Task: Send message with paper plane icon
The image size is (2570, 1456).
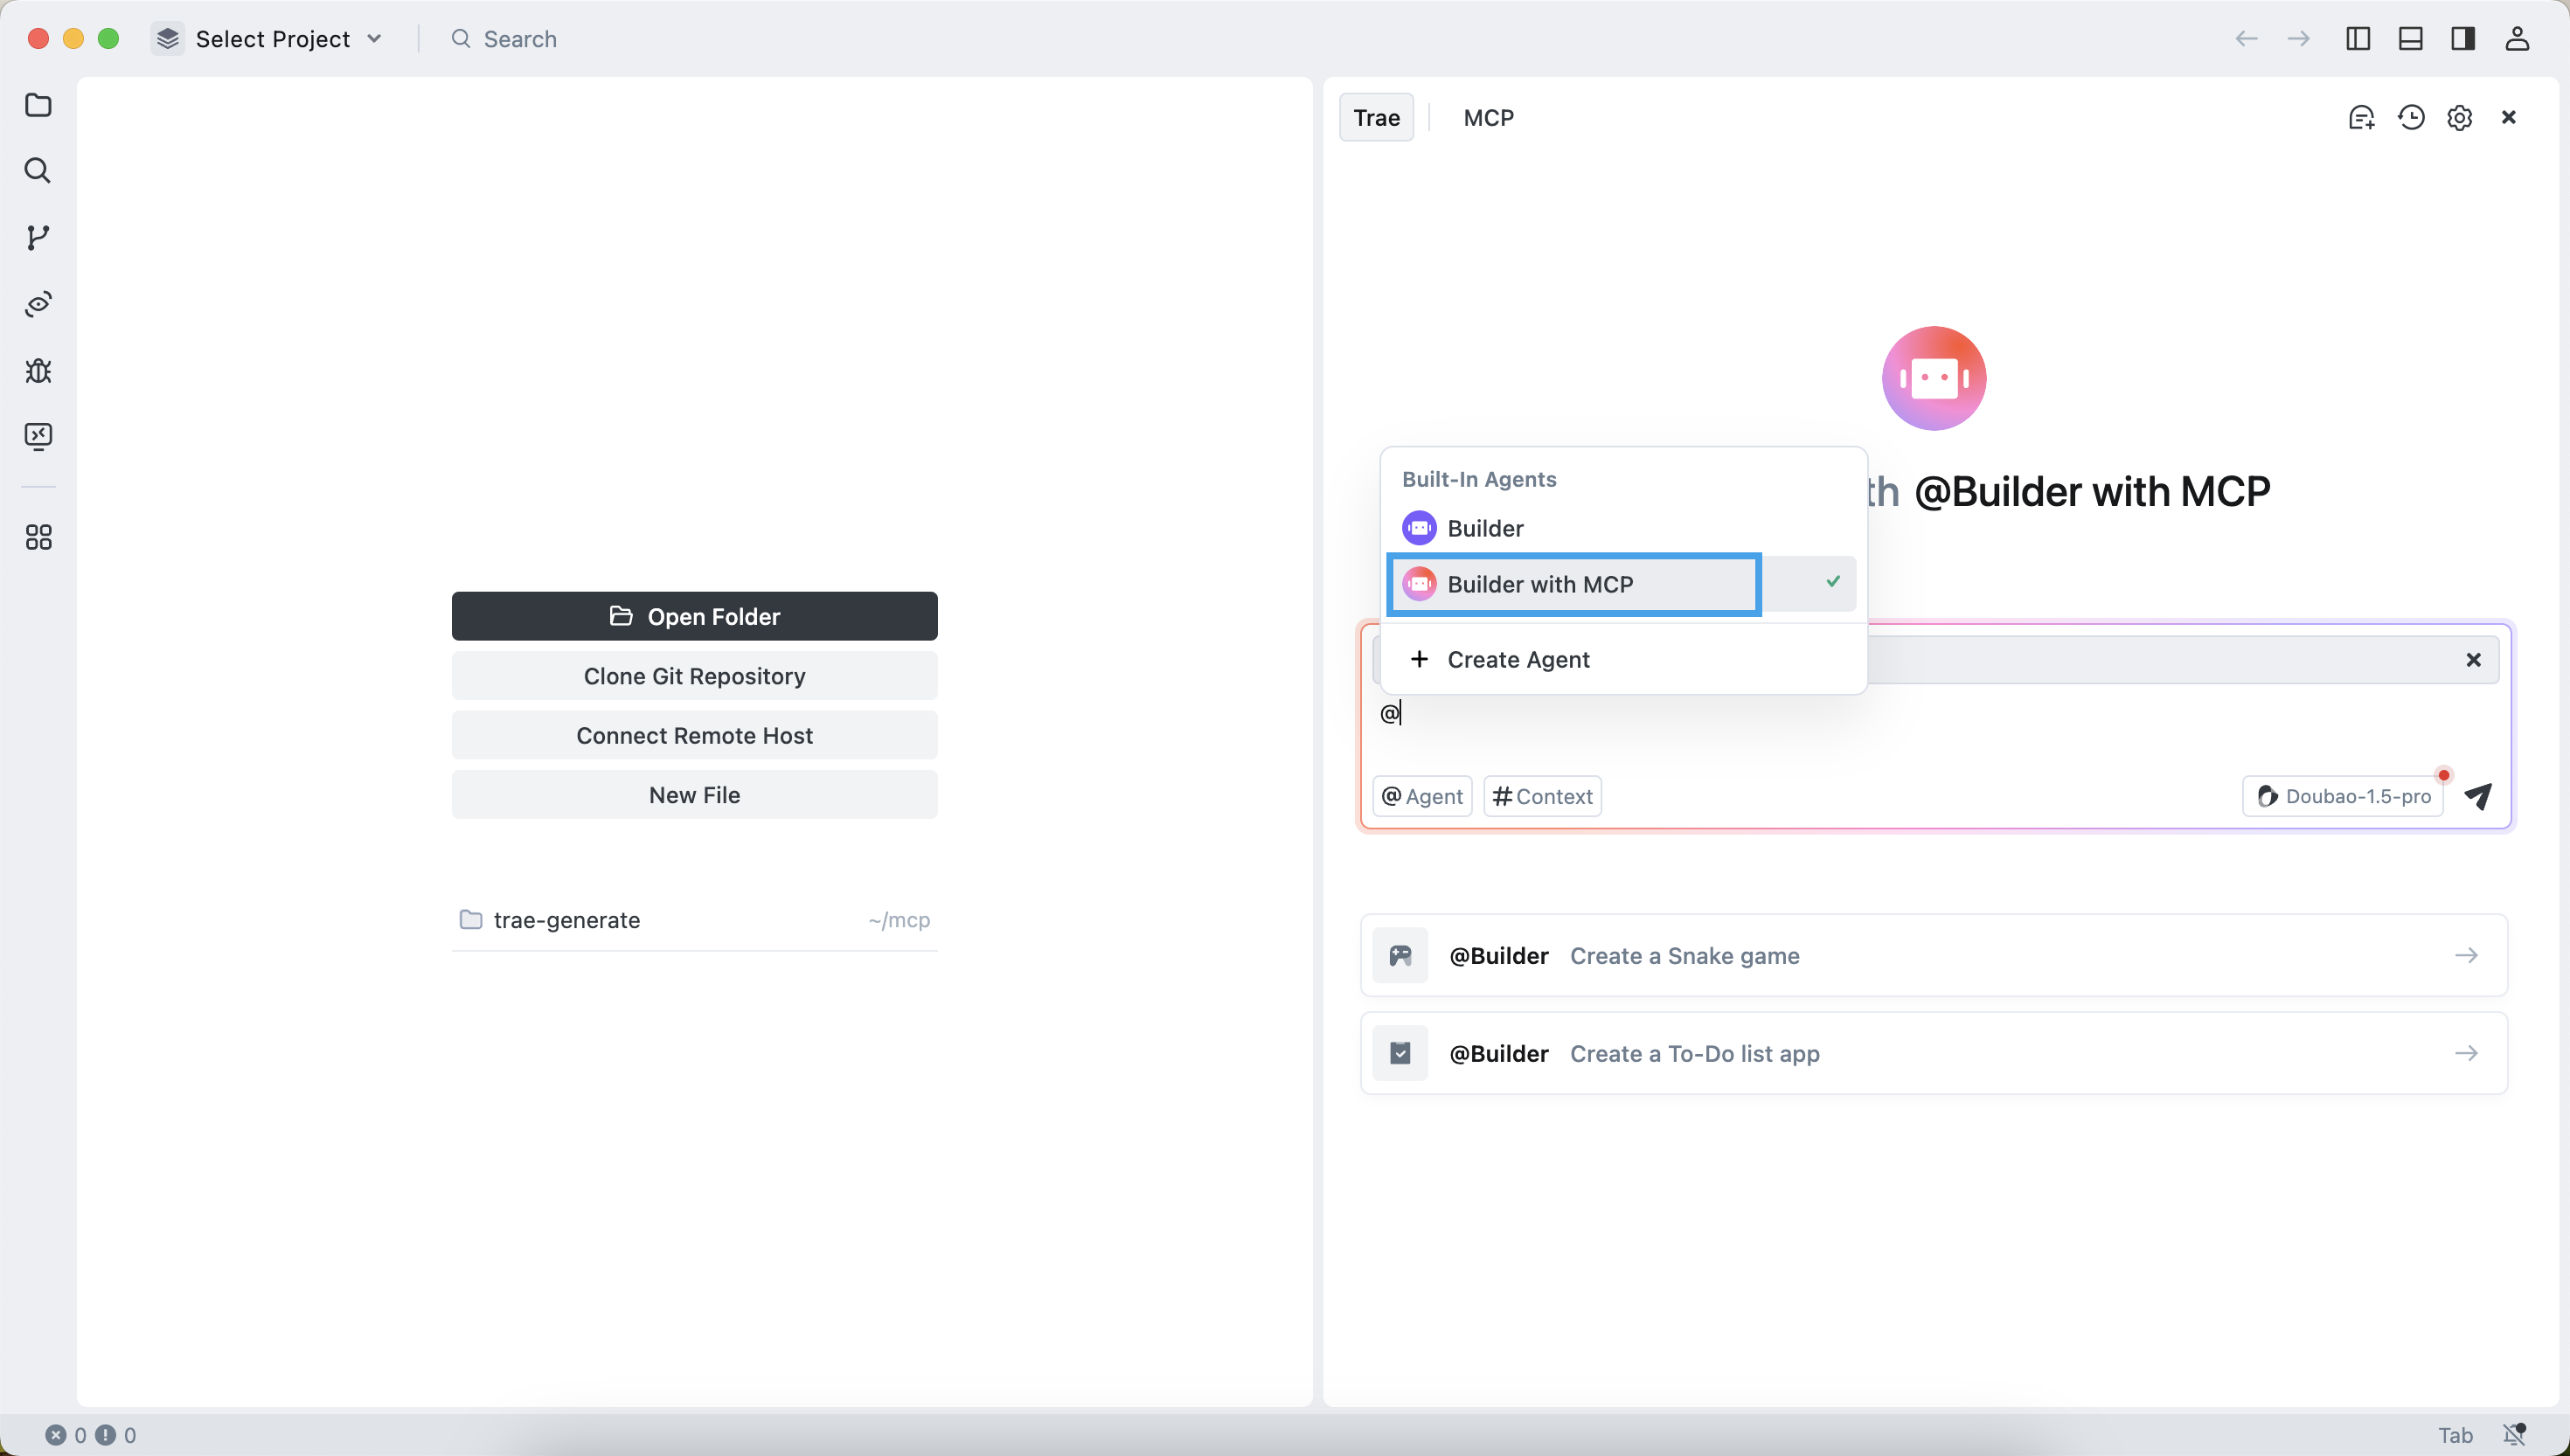Action: [x=2478, y=796]
